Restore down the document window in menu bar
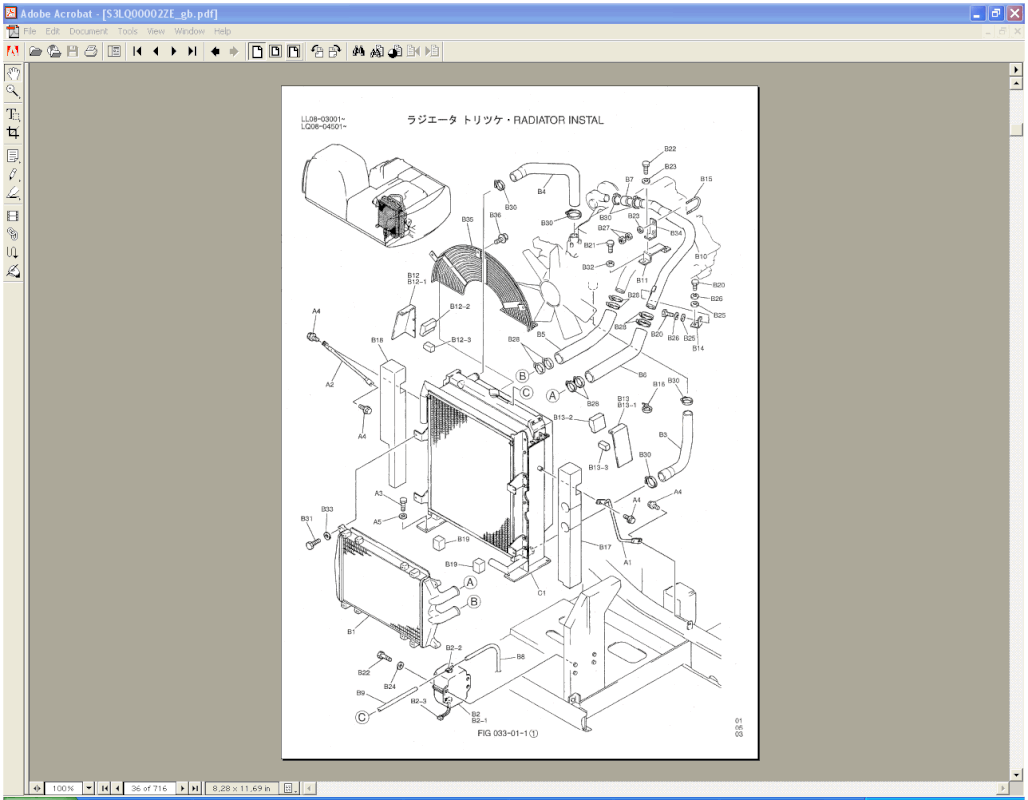 coord(1002,31)
